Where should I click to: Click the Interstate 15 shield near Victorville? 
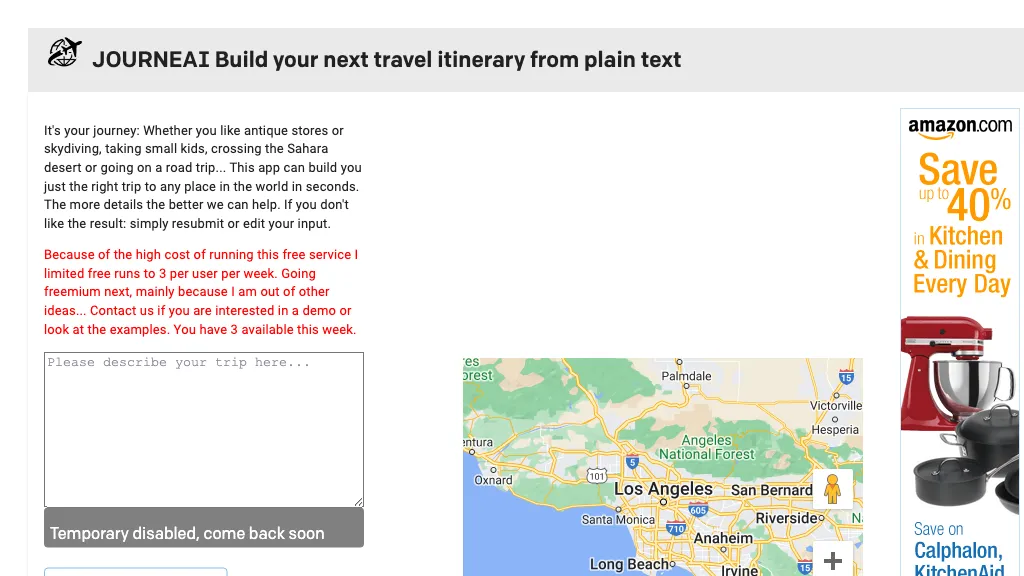847,377
